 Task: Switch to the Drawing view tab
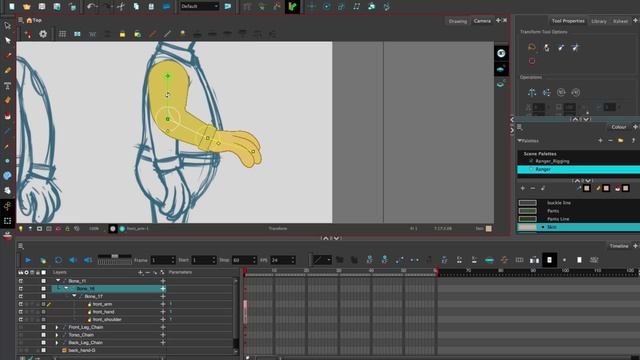point(458,21)
